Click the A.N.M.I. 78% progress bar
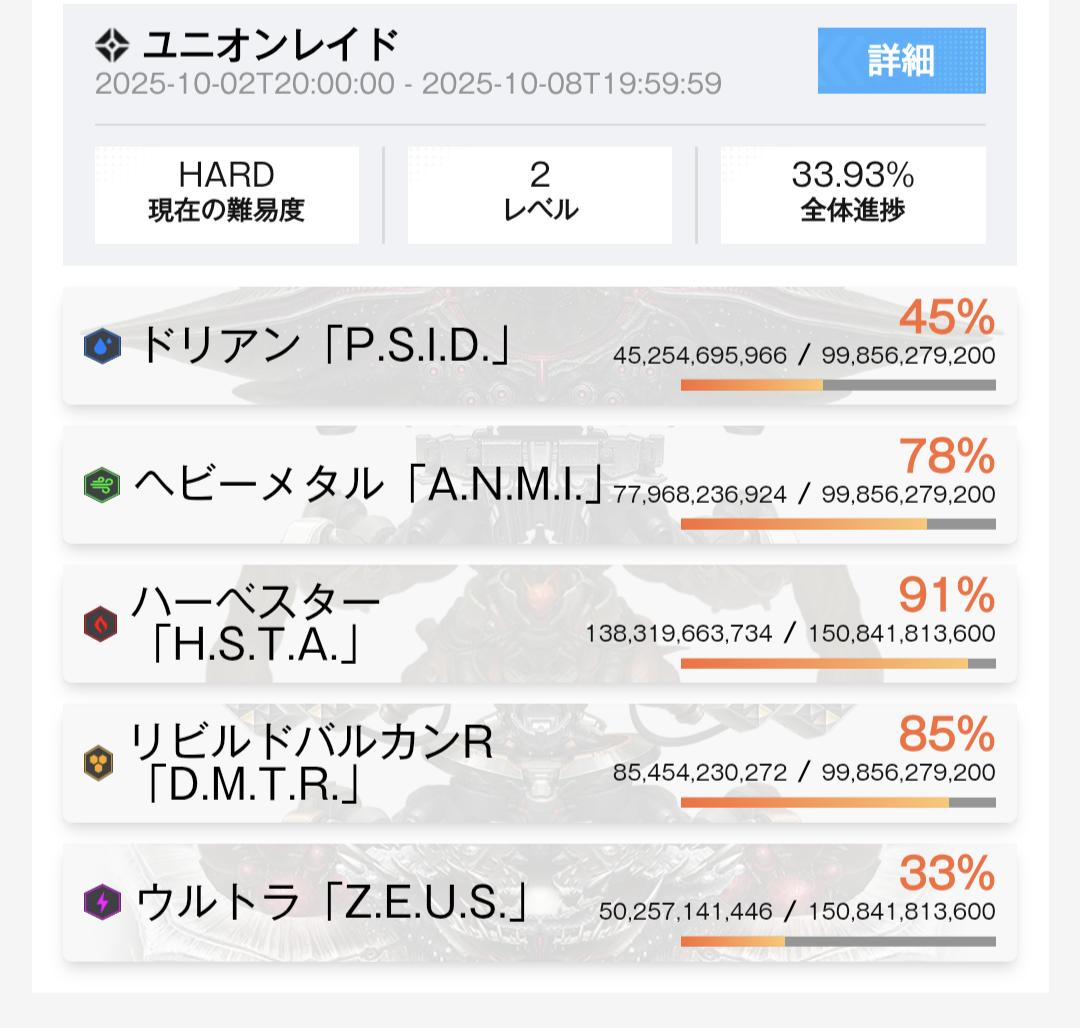The width and height of the screenshot is (1080, 1028). point(838,524)
